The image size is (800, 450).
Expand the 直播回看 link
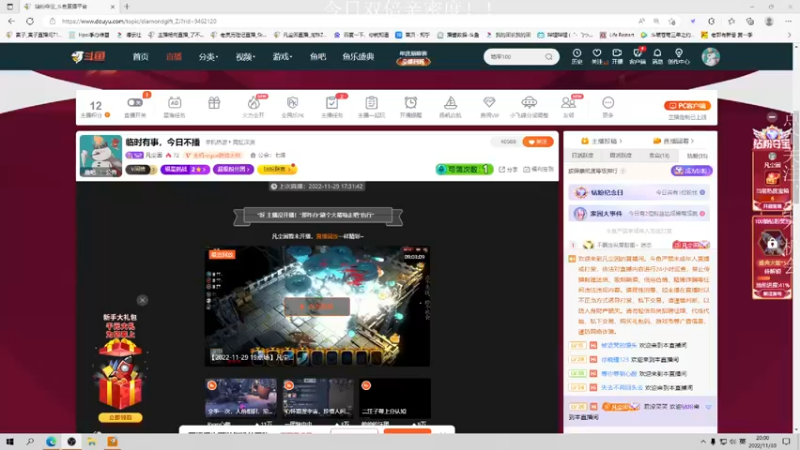tap(673, 141)
